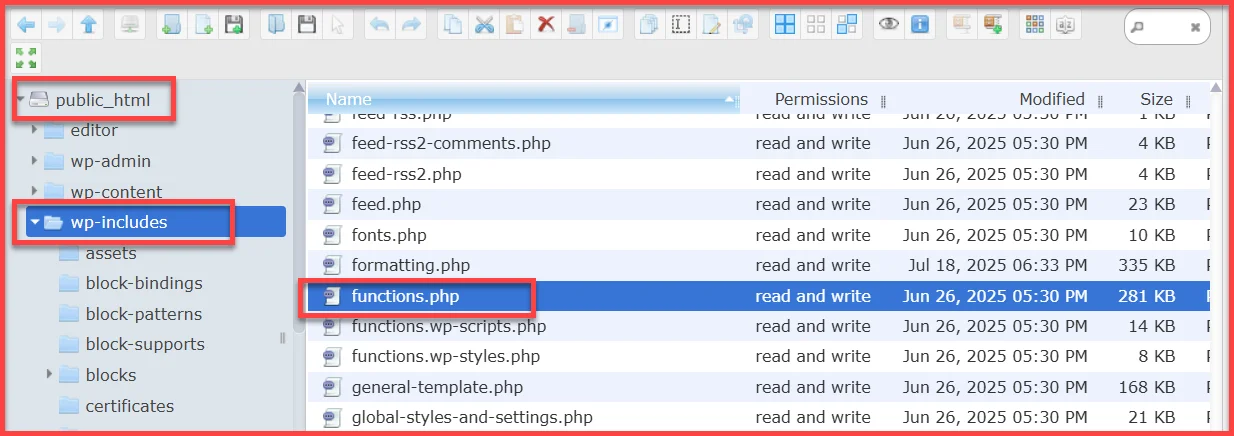Click the mount network volume icon
Image resolution: width=1234 pixels, height=436 pixels.
pyautogui.click(x=129, y=24)
